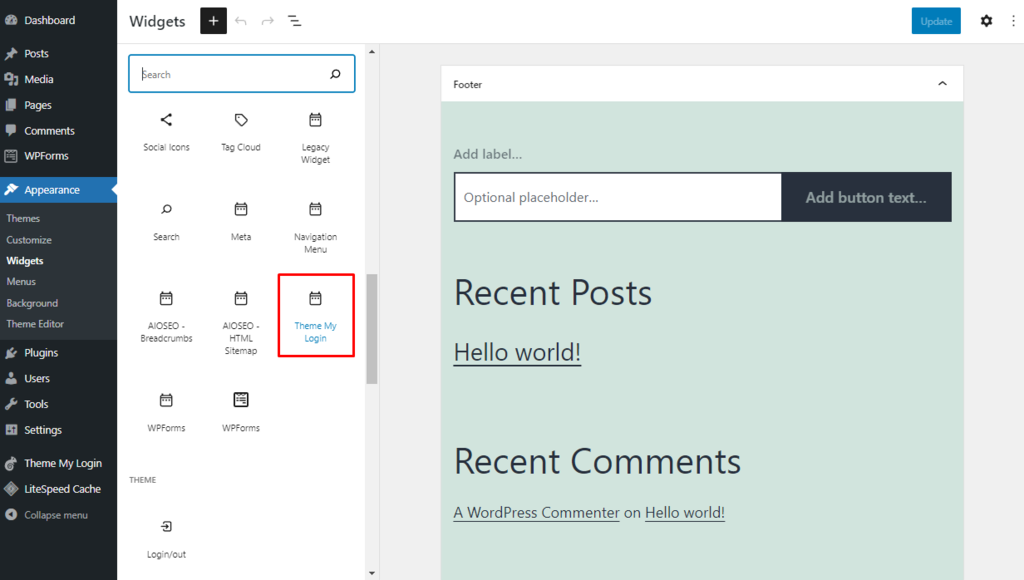The image size is (1024, 580).
Task: Add the Navigation Menu block
Action: tap(315, 227)
